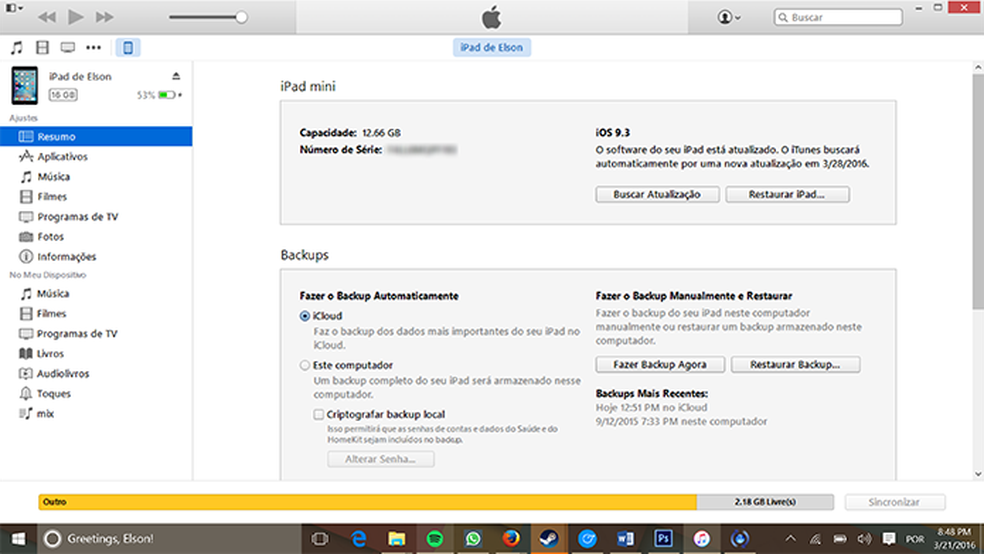Image resolution: width=984 pixels, height=554 pixels.
Task: Open the Windows Start menu
Action: [x=18, y=538]
